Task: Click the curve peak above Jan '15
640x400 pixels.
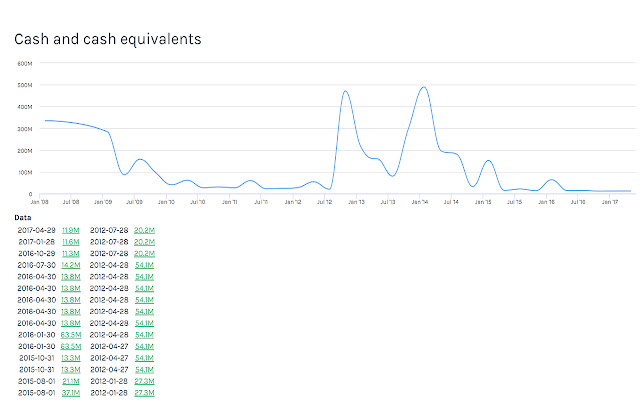Action: coord(488,160)
